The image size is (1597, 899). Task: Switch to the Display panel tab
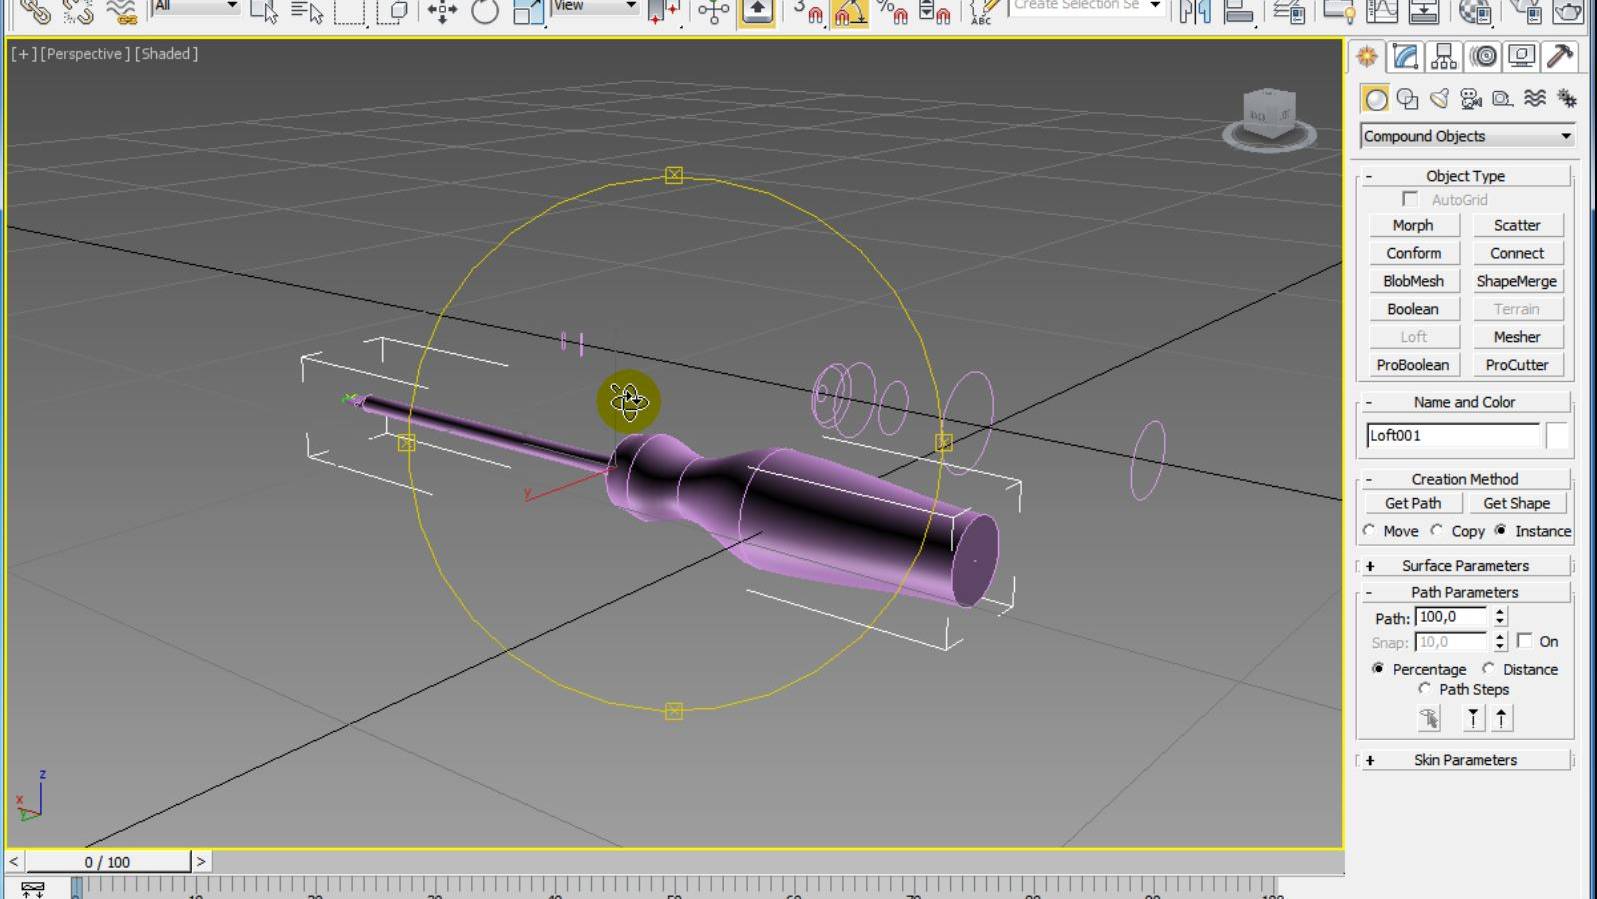pyautogui.click(x=1521, y=57)
